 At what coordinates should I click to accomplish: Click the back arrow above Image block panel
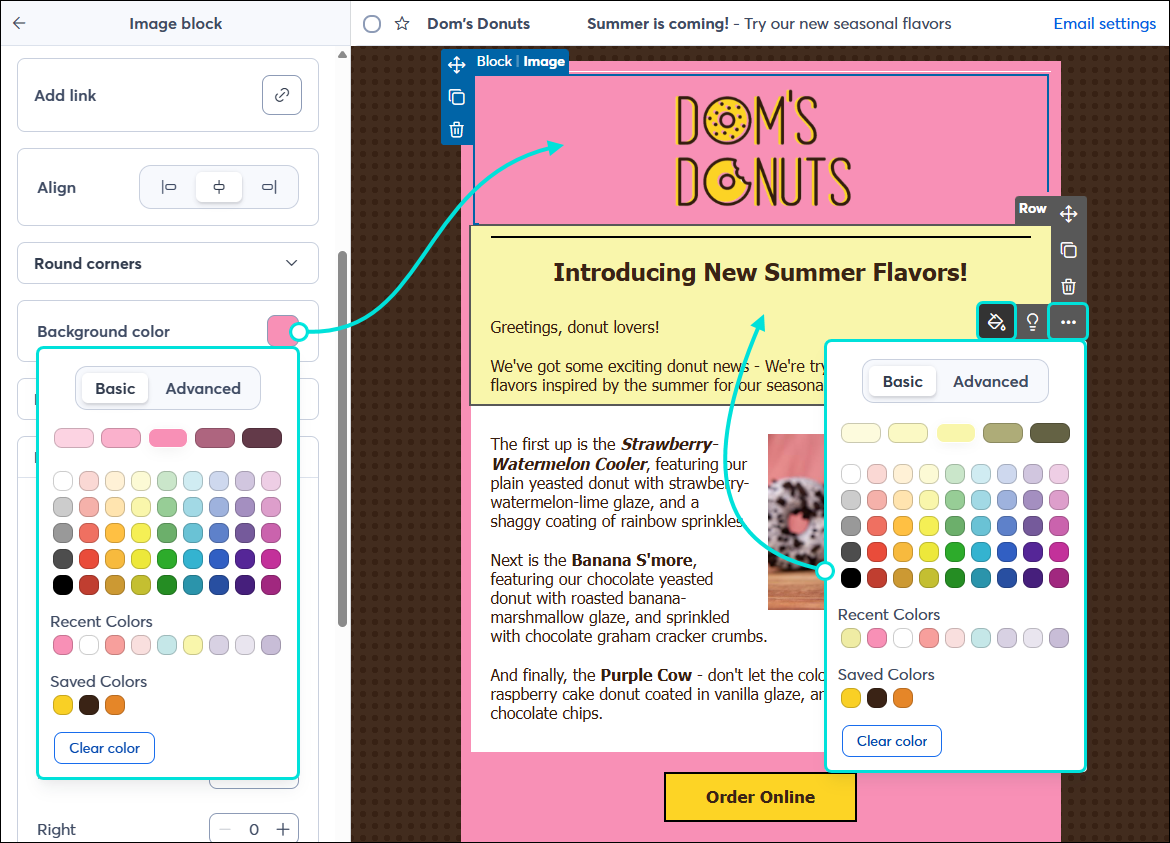click(x=20, y=22)
